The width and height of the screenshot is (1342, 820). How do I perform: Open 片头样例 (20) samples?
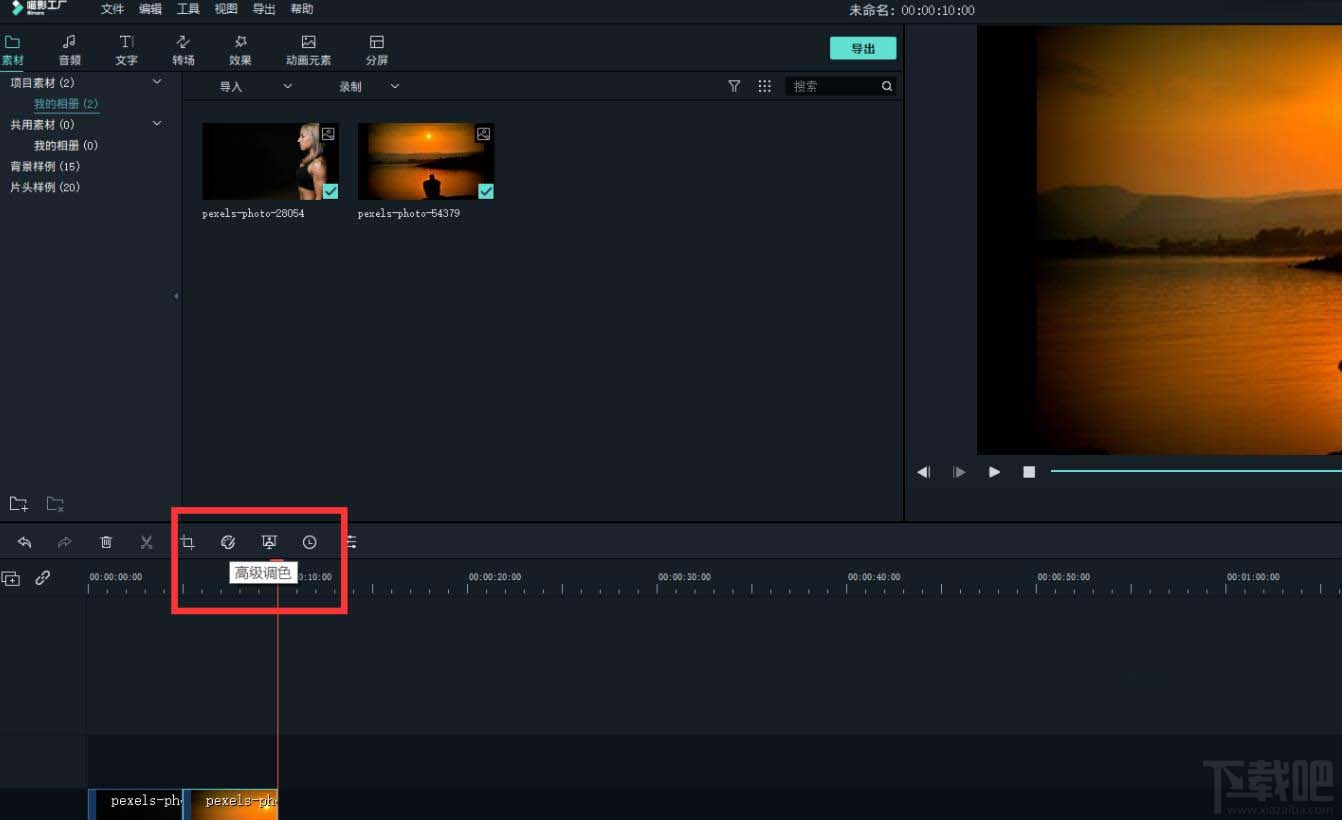[45, 188]
